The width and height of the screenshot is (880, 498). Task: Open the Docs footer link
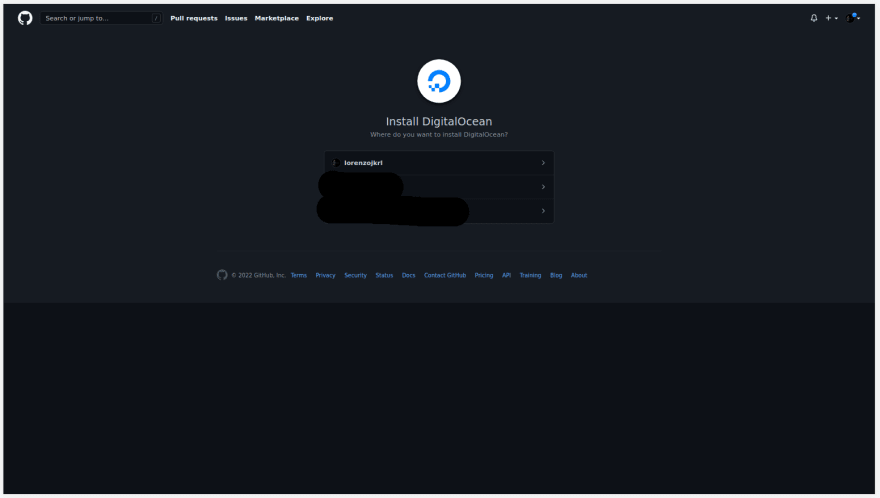point(409,276)
